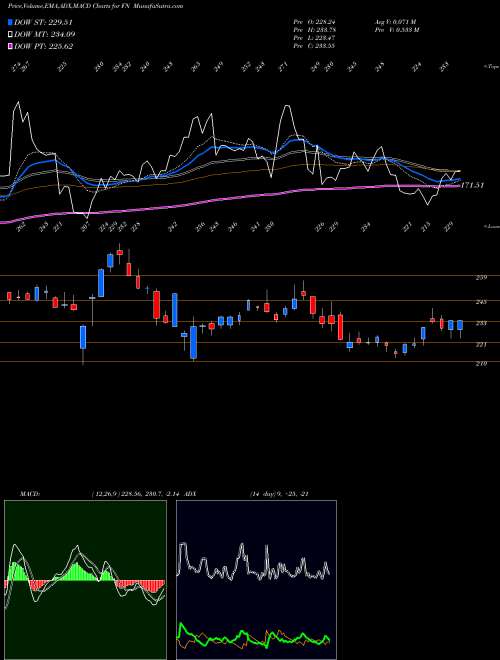Click the 'Pre H: 233.78' high value
Screen dimensions: 500x660
click(314, 29)
